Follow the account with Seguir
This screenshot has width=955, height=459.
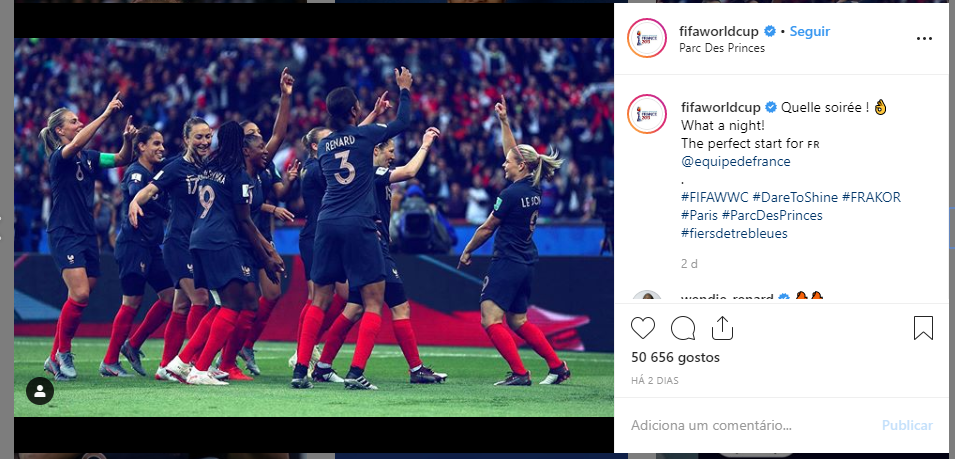809,31
